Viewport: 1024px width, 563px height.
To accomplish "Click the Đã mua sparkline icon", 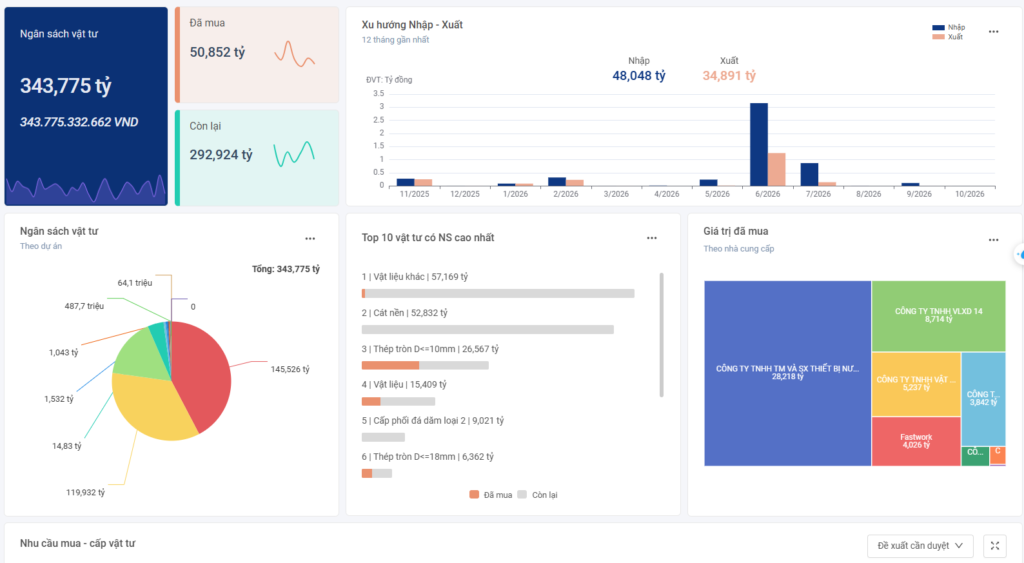I will click(x=295, y=54).
